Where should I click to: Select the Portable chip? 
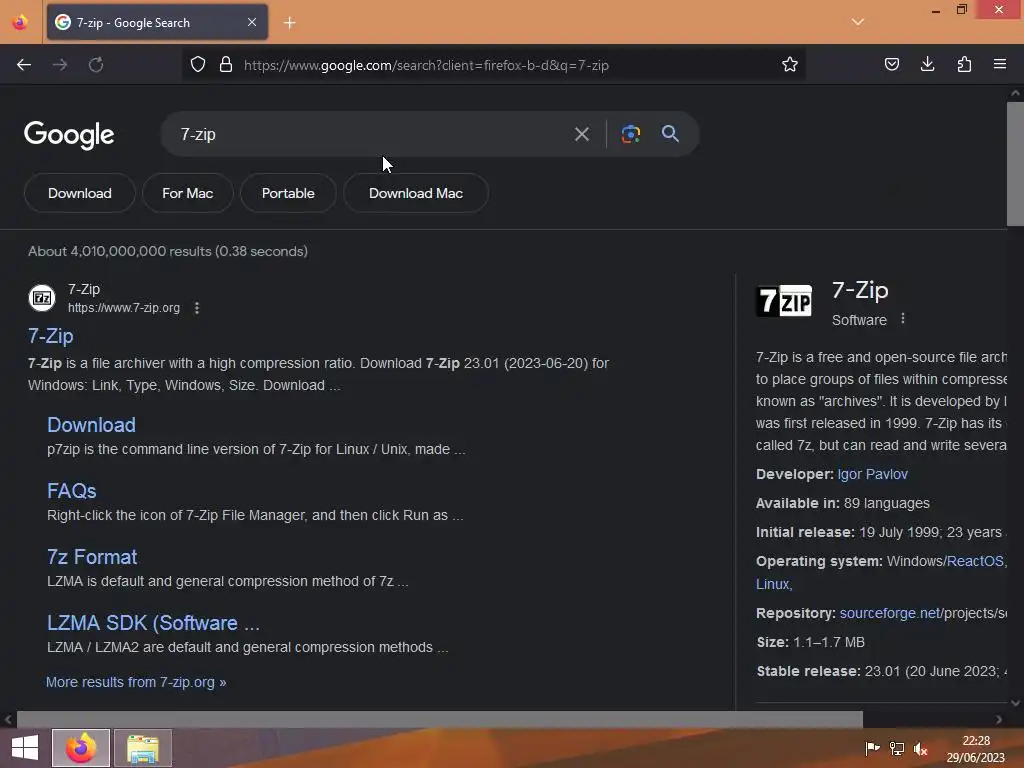click(288, 193)
